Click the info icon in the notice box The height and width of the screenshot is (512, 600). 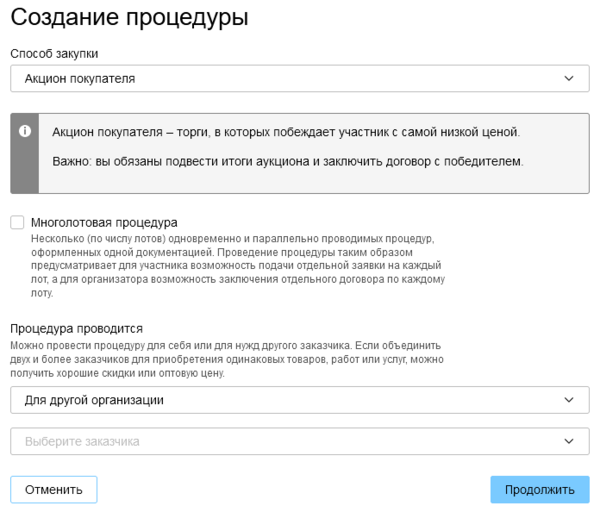pos(25,131)
